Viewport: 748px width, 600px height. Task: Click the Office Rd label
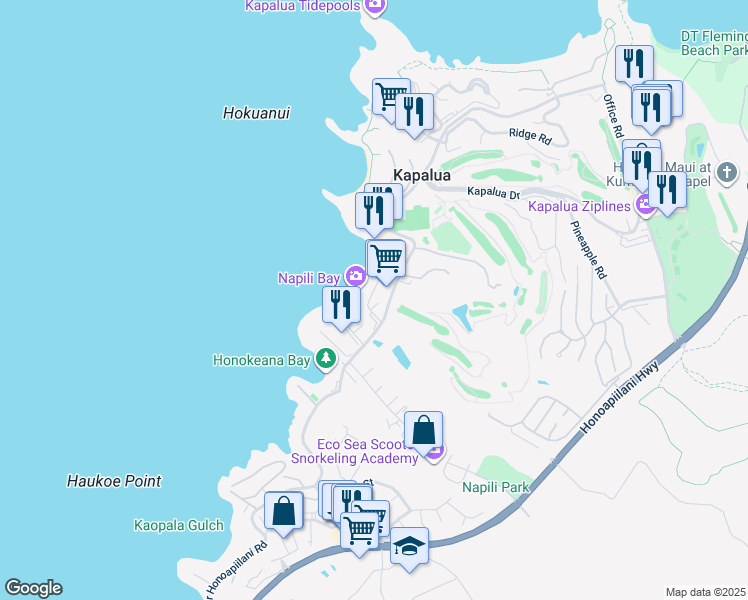tap(613, 116)
